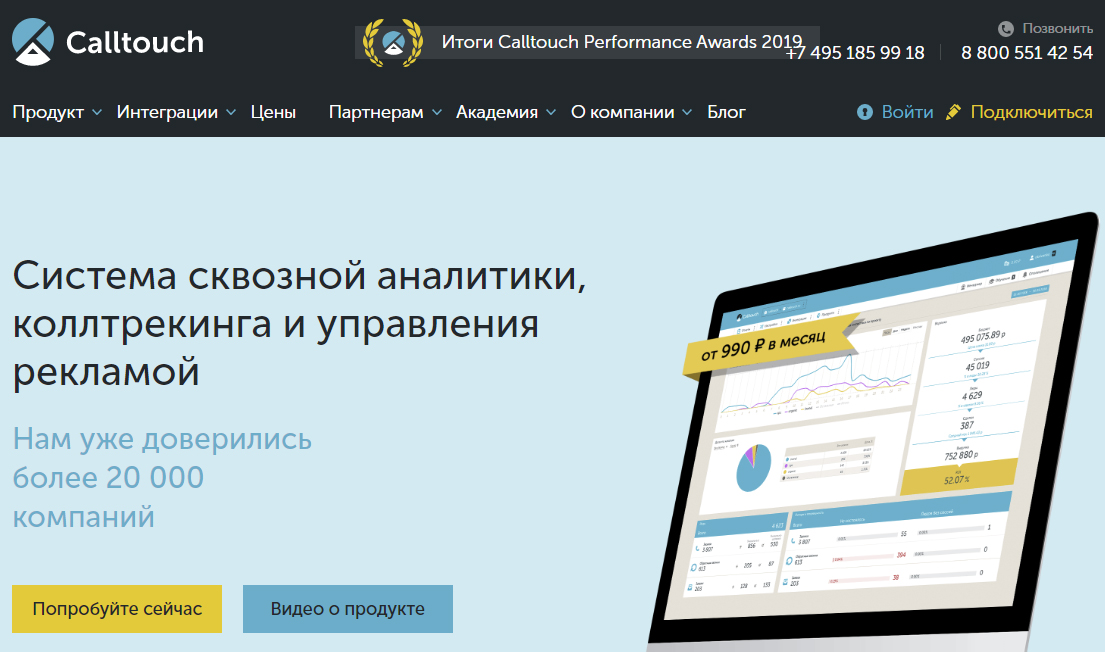Viewport: 1105px width, 652px height.
Task: Open the Партнерам menu
Action: (376, 112)
